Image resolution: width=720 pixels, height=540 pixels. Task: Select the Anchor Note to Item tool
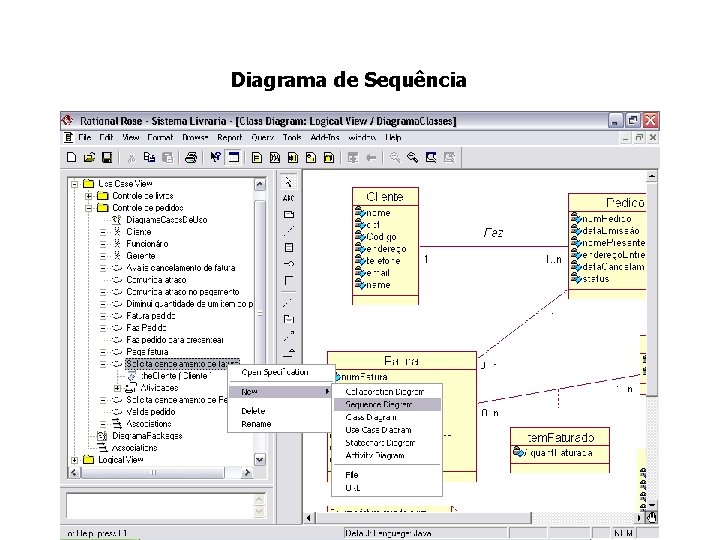tap(288, 231)
